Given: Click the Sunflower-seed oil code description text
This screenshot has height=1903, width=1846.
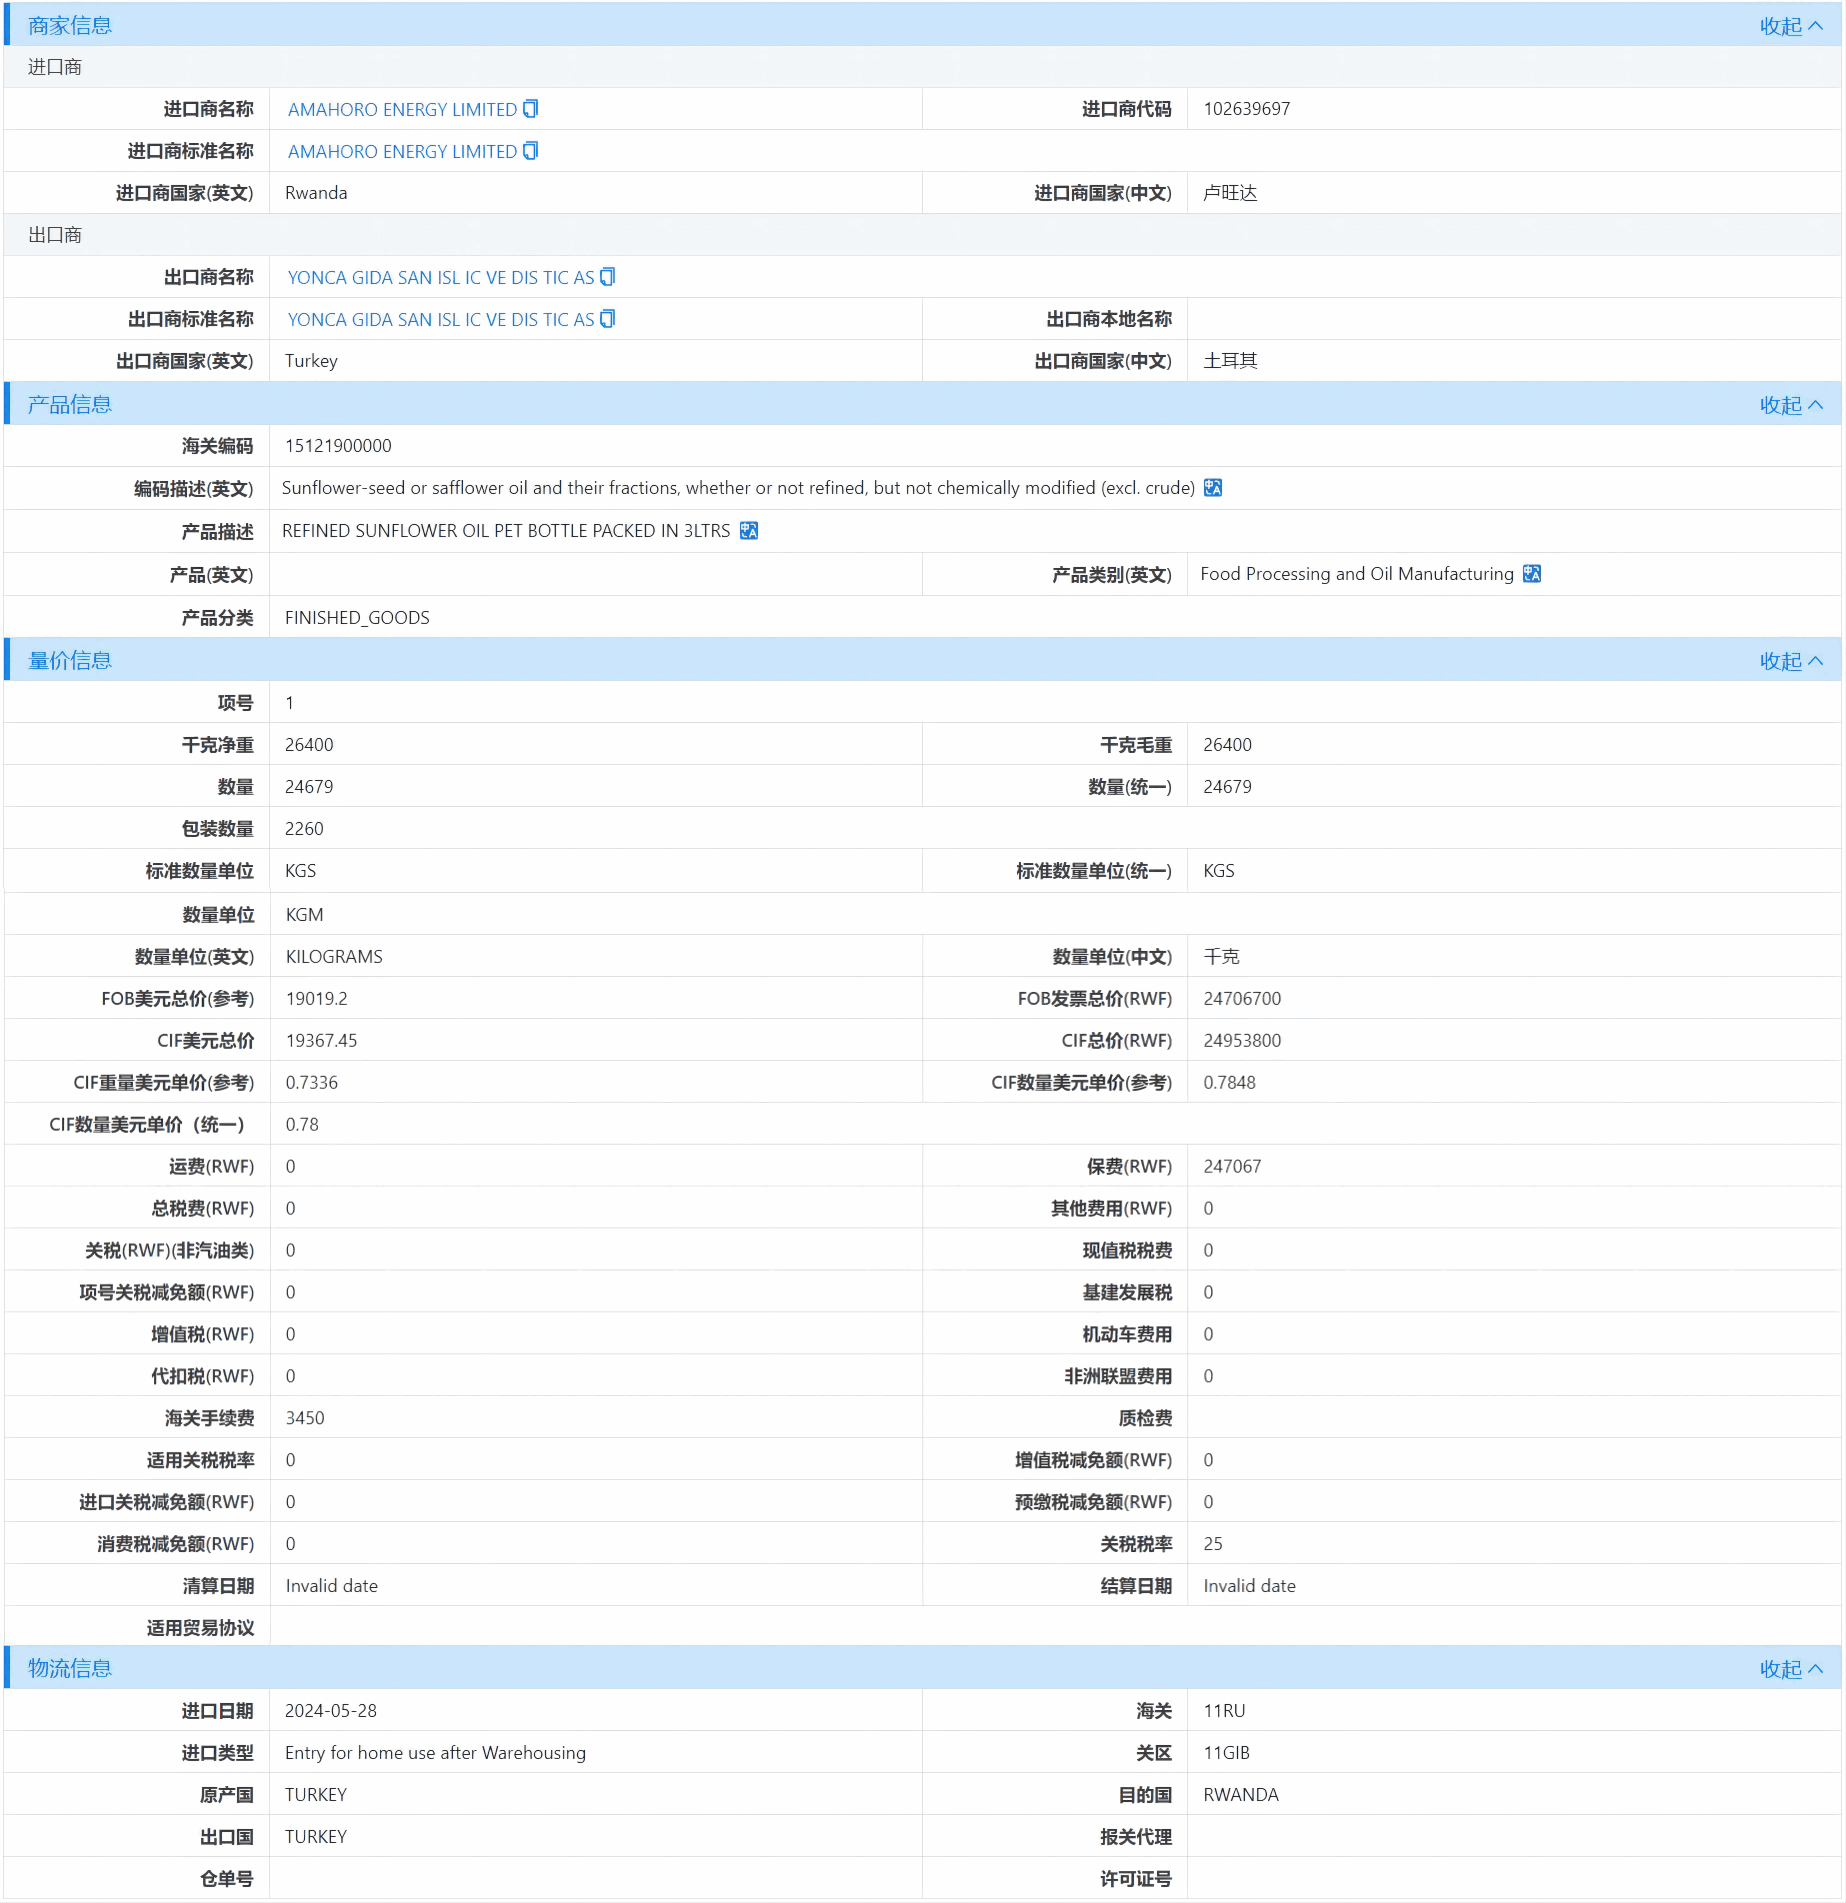Looking at the screenshot, I should point(738,488).
